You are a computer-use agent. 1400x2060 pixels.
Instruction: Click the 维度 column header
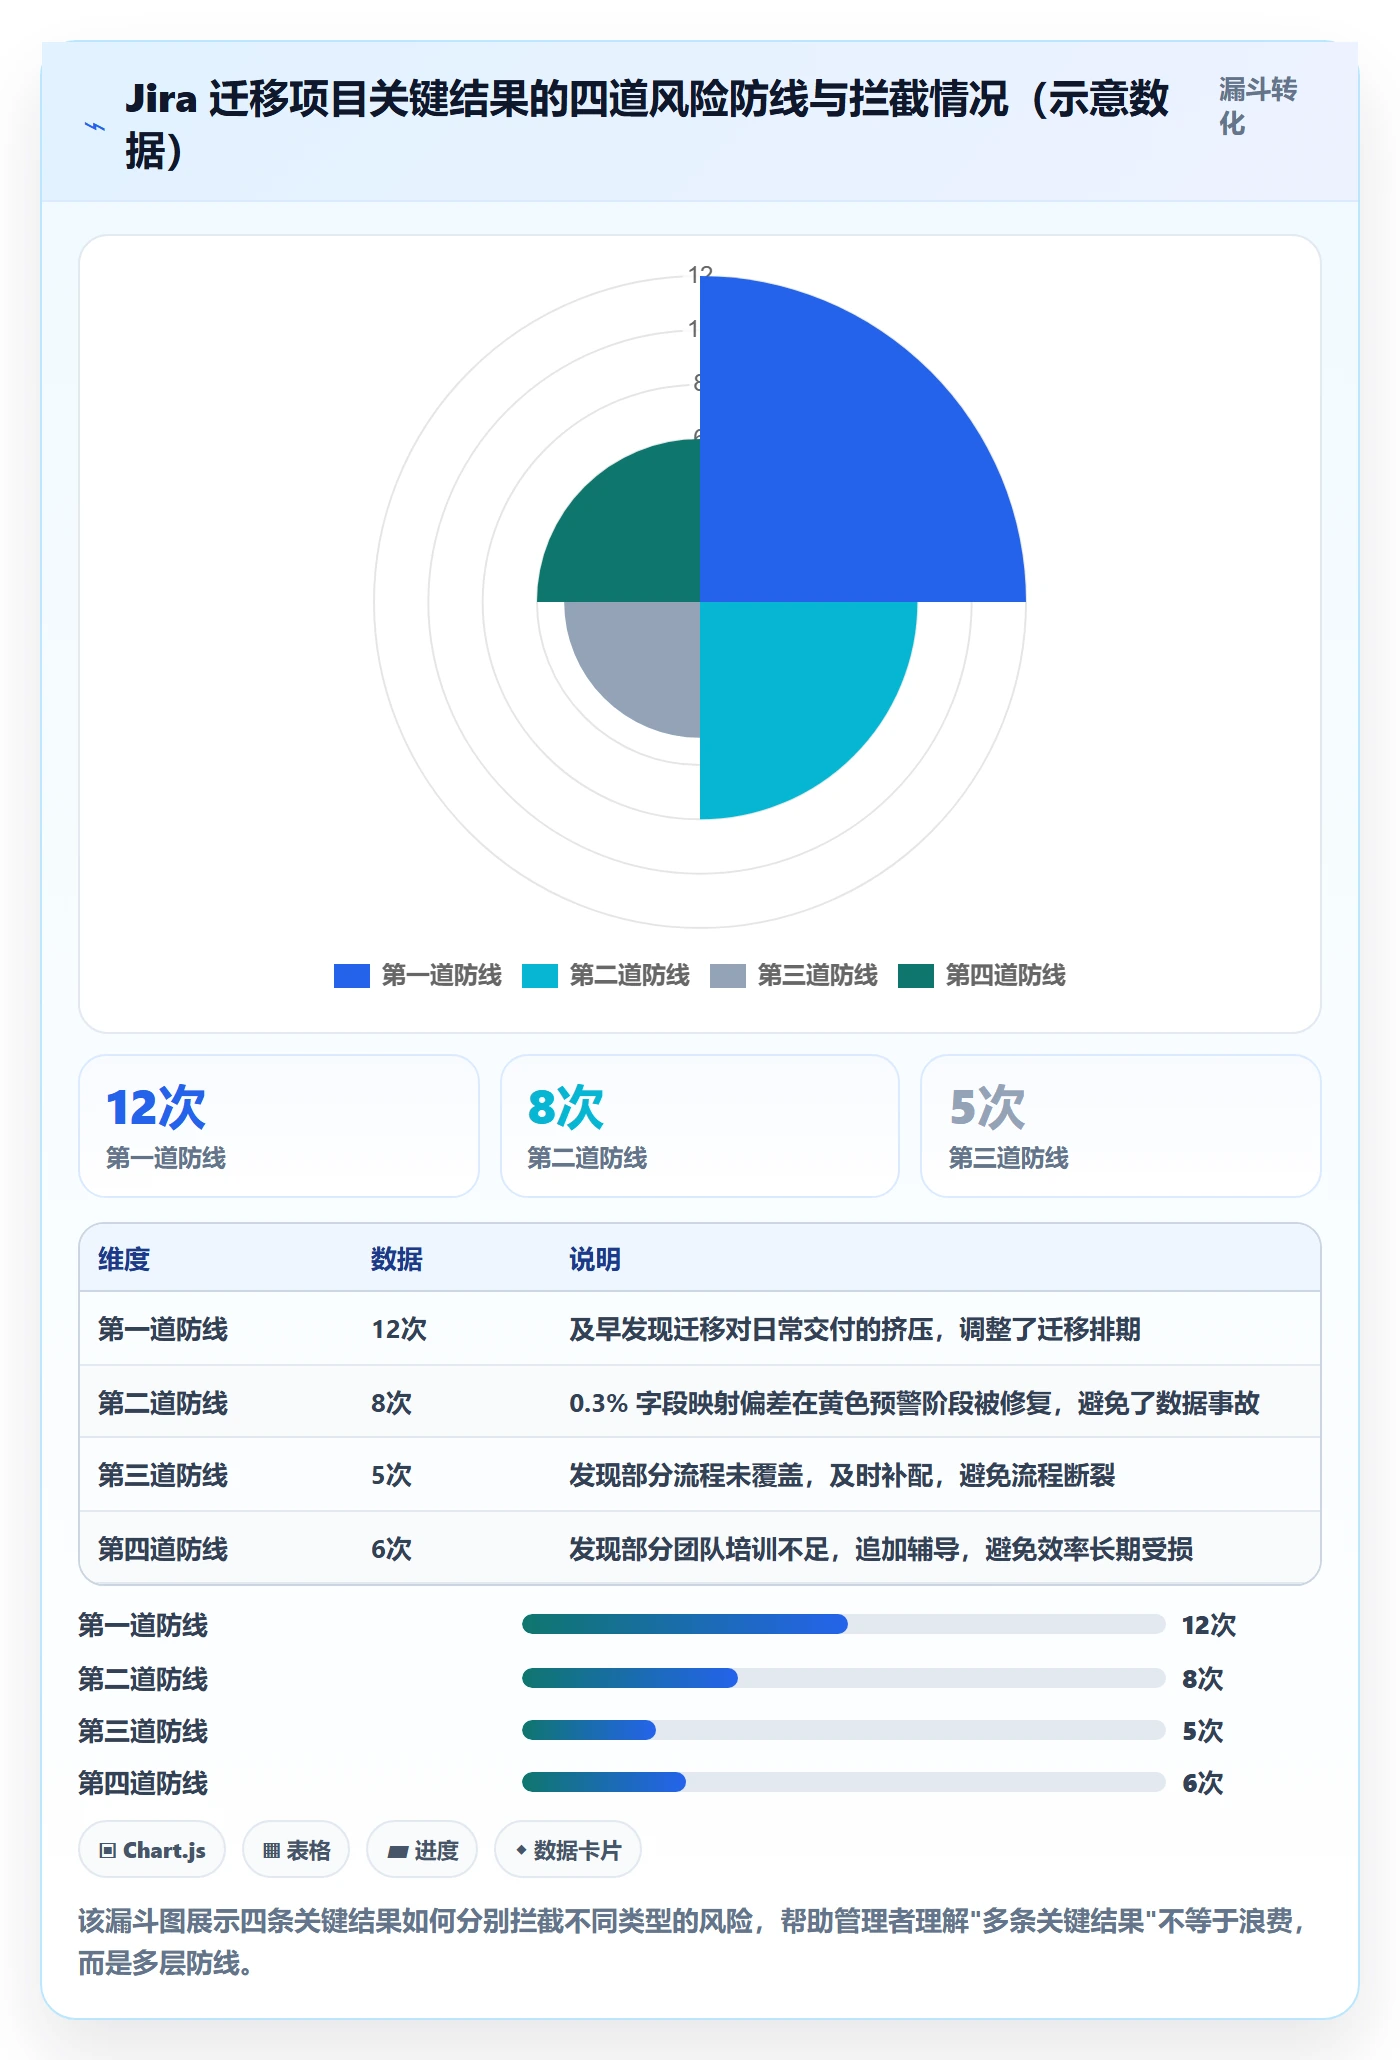pos(124,1259)
